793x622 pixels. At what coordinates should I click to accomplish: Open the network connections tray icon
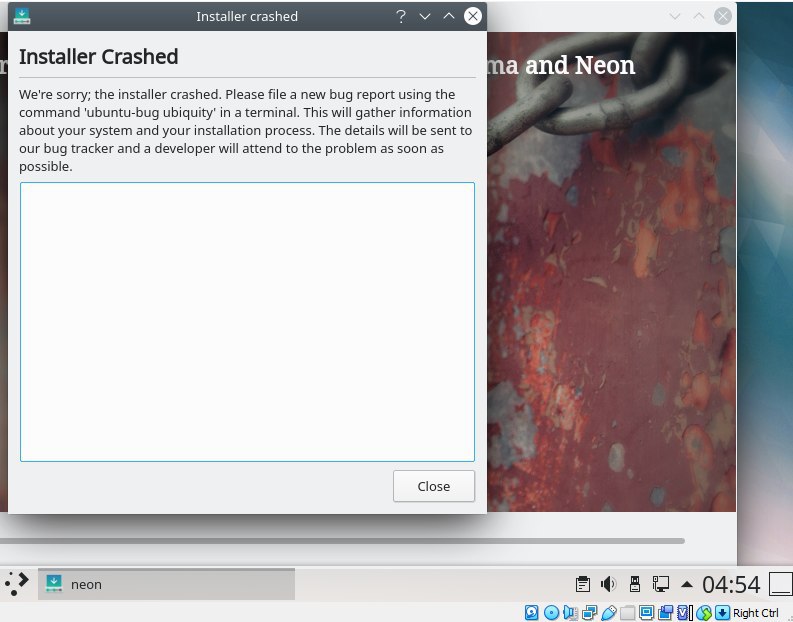pos(660,584)
